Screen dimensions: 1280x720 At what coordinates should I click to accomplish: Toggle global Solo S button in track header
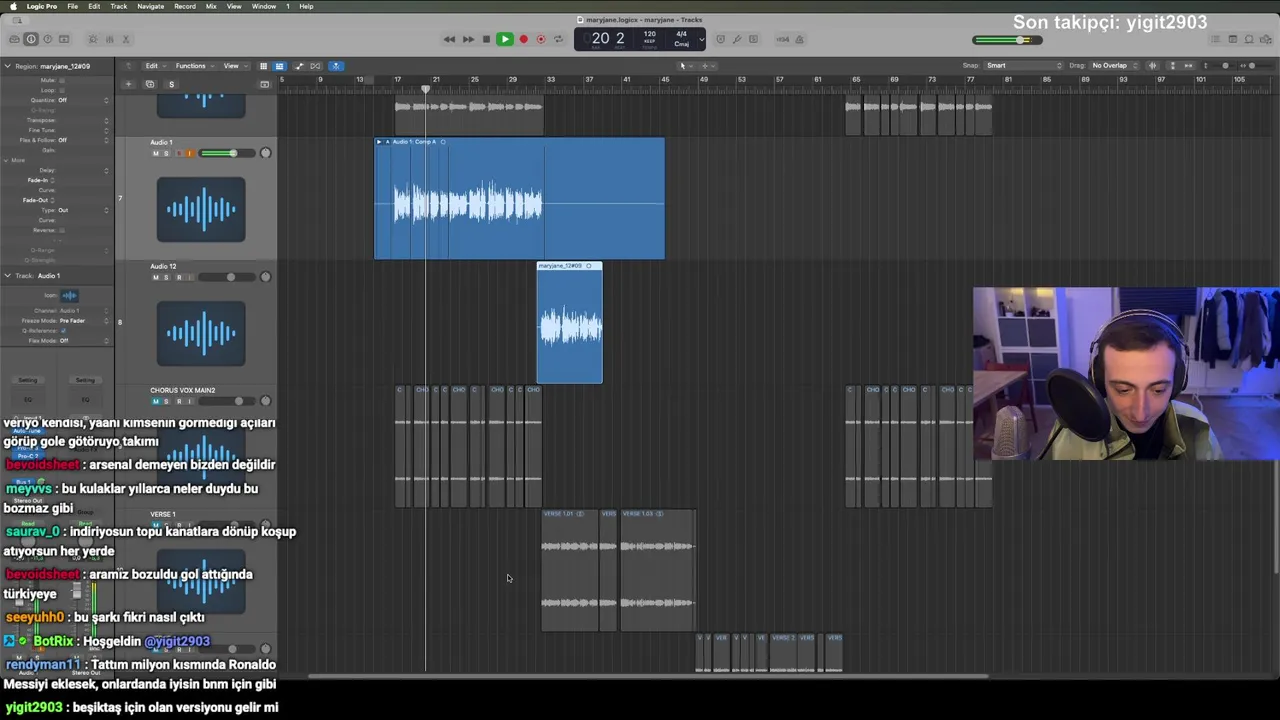pyautogui.click(x=171, y=84)
